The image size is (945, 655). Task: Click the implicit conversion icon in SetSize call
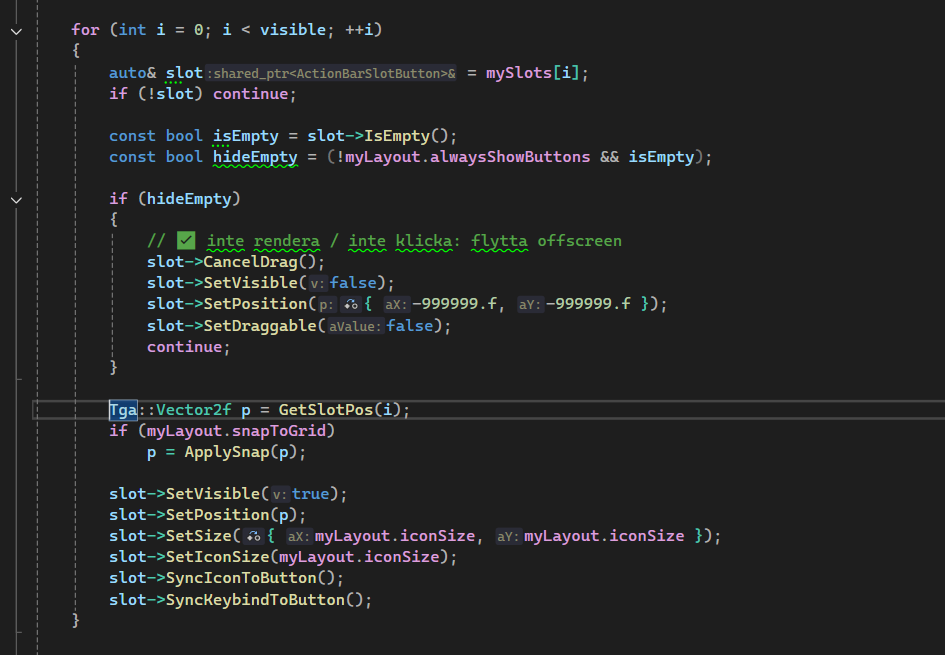pos(256,536)
